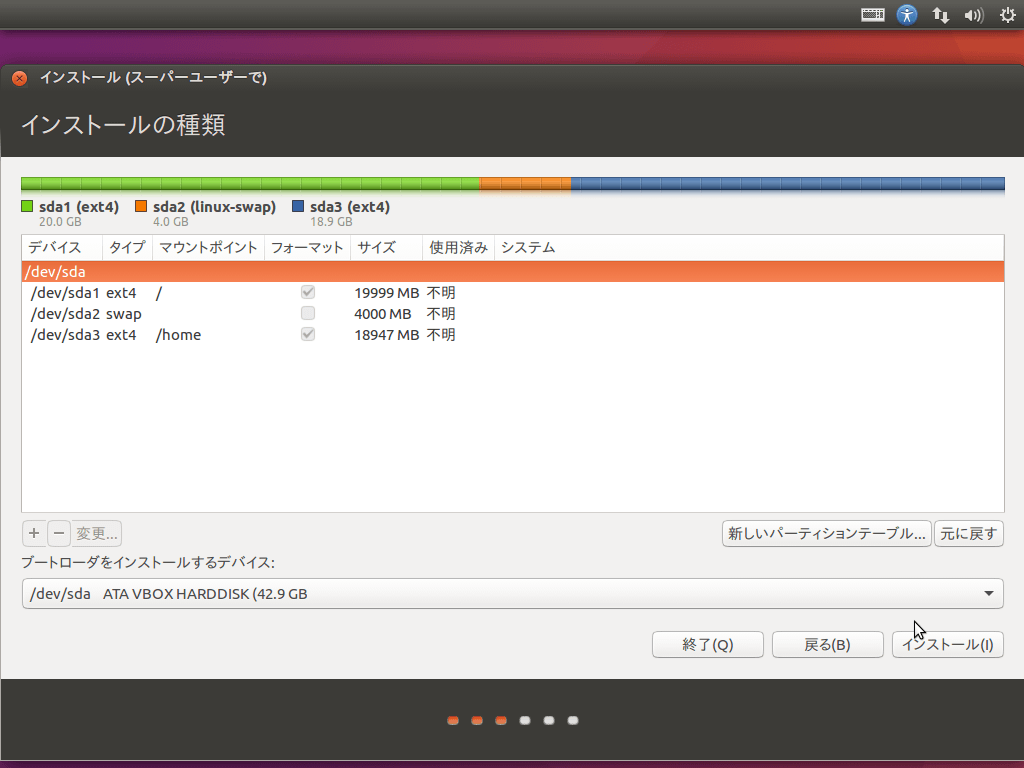Click the sound volume icon
Image resolution: width=1024 pixels, height=768 pixels.
click(973, 15)
